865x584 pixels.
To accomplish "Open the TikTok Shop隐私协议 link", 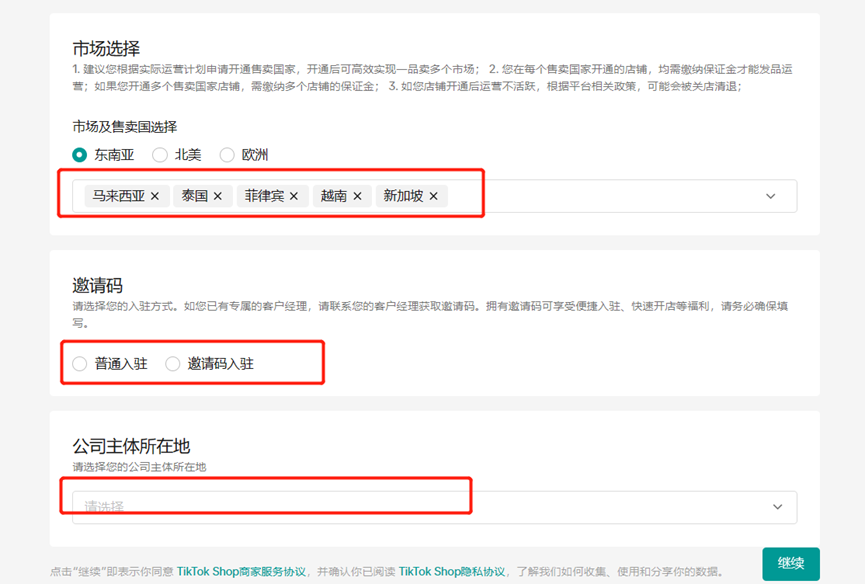I will (x=451, y=571).
